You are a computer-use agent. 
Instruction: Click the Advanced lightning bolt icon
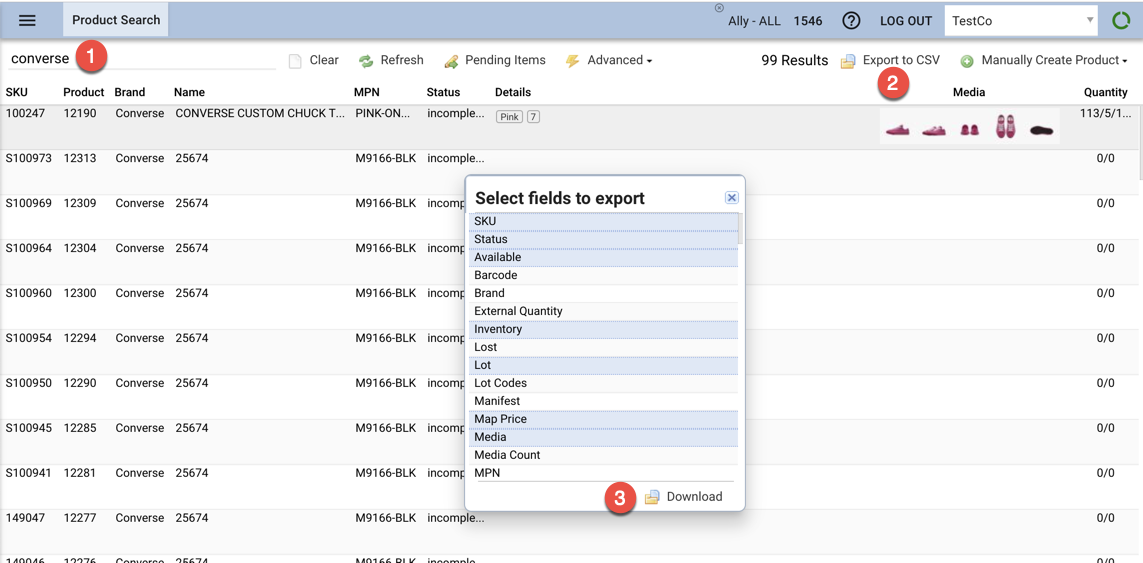572,61
